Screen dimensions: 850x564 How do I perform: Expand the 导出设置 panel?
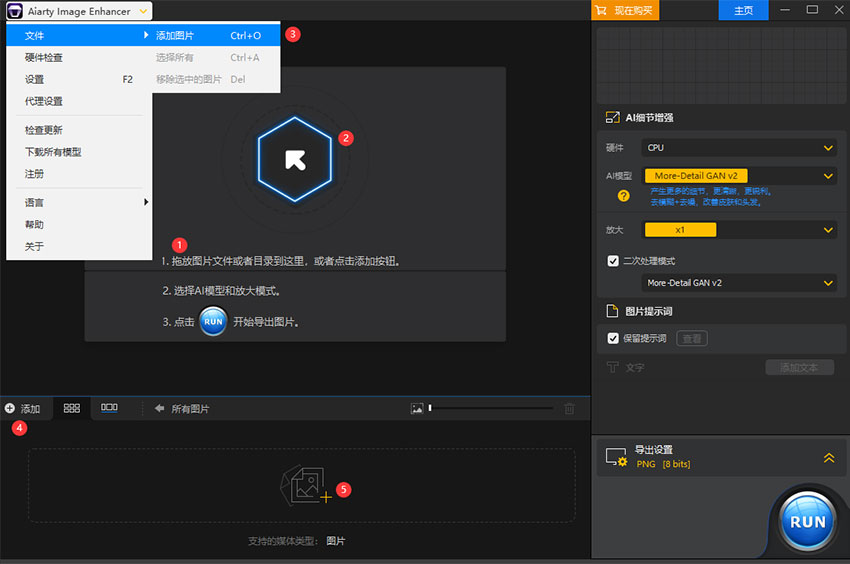tap(828, 457)
